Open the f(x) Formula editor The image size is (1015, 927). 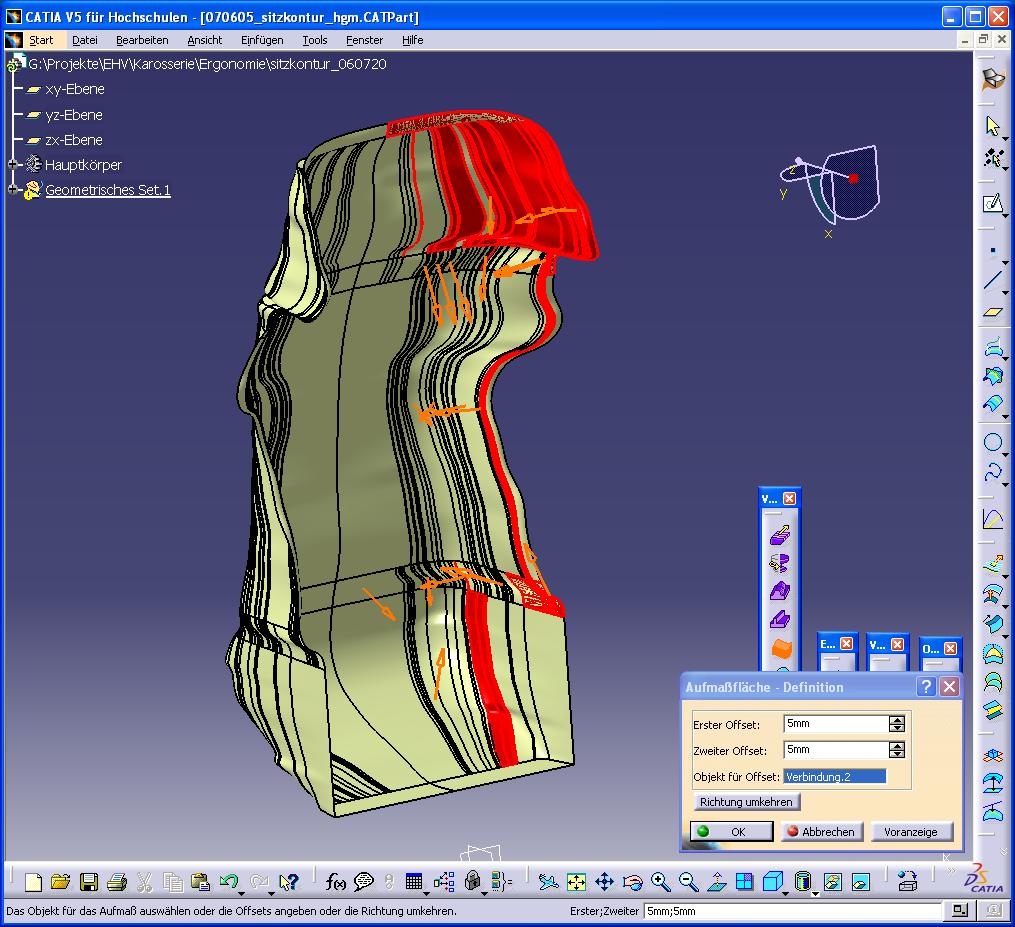click(335, 882)
